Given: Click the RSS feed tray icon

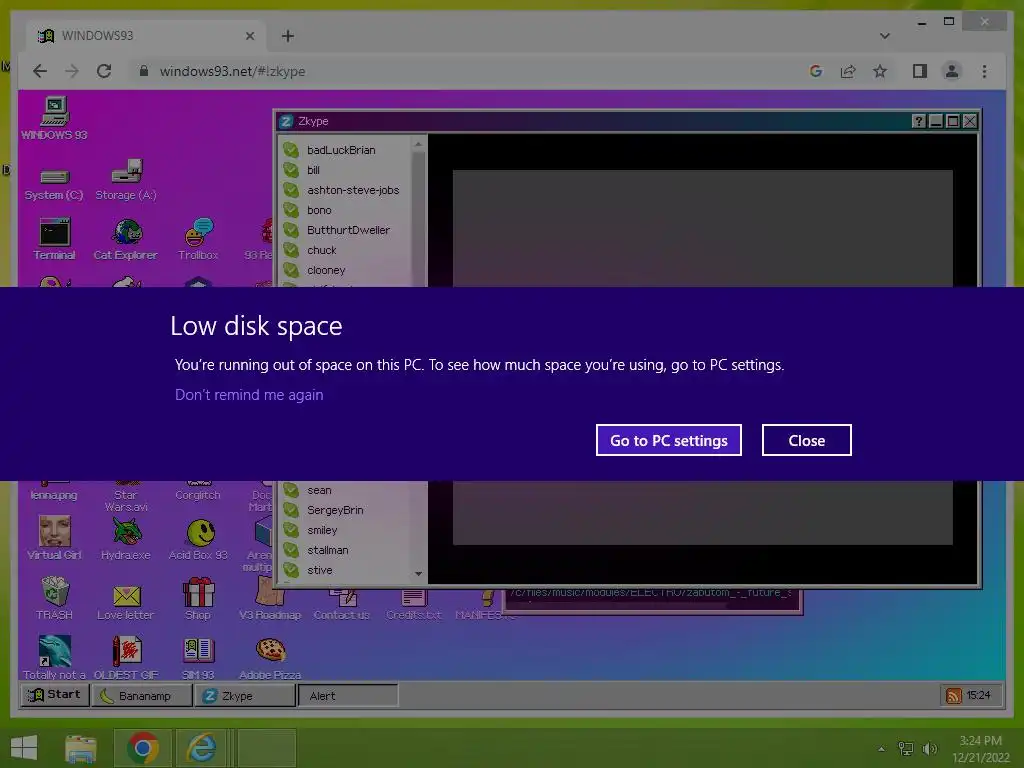Looking at the screenshot, I should 953,696.
